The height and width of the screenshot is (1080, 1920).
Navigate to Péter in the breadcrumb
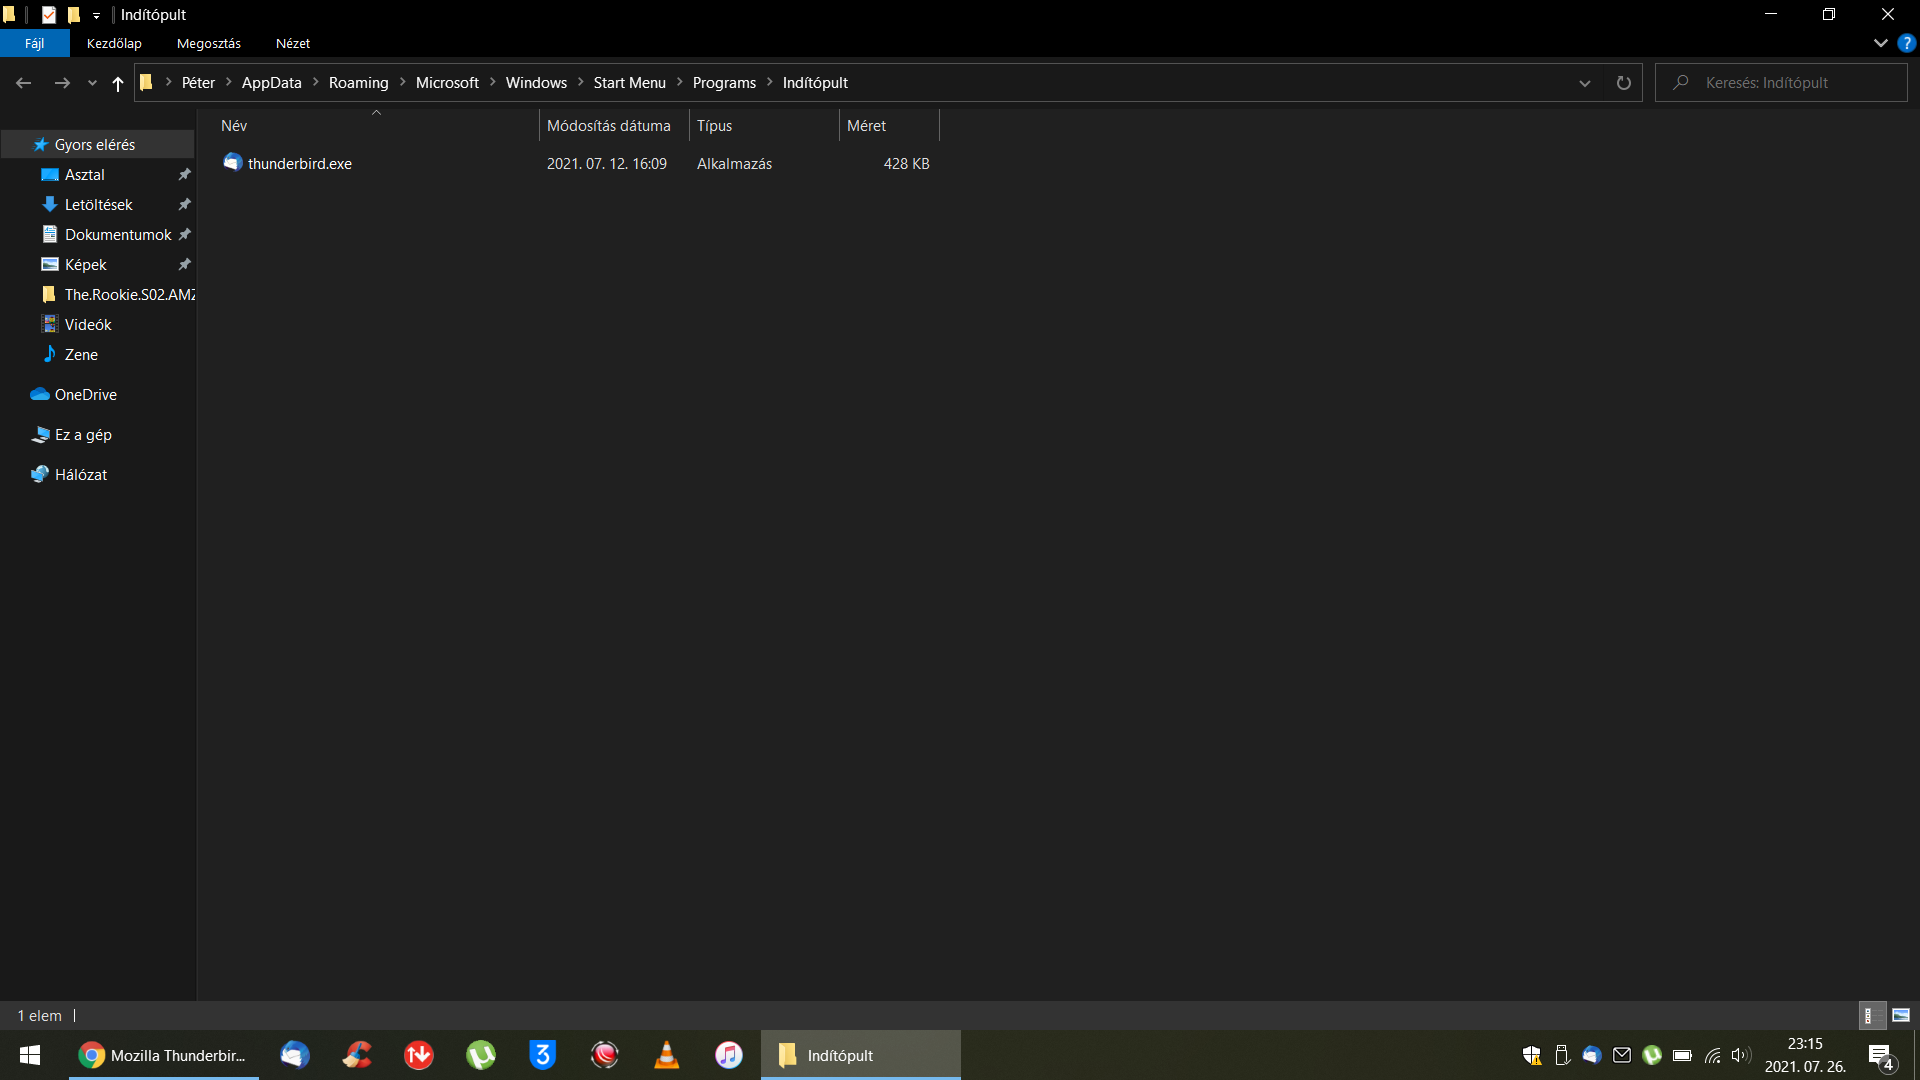tap(198, 83)
